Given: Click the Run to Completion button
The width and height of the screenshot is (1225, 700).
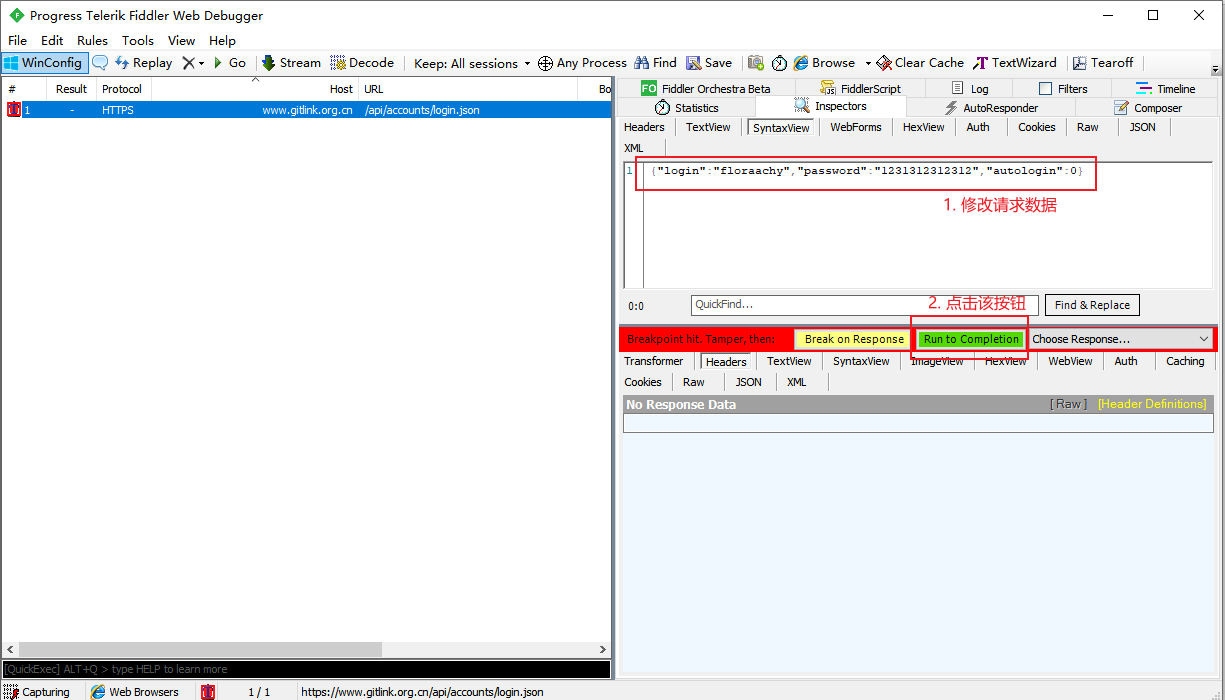Looking at the screenshot, I should click(x=971, y=339).
